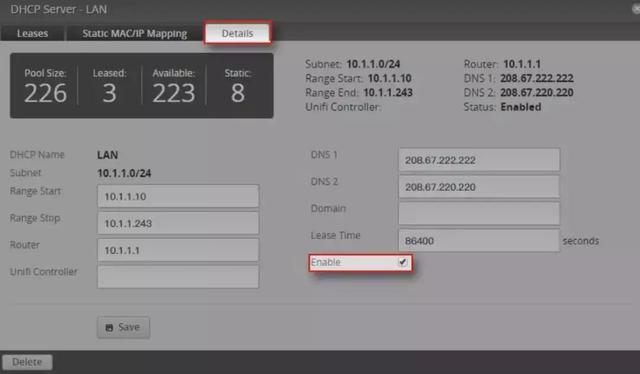Focus the DNS 1 input field
Image resolution: width=640 pixels, height=374 pixels.
(479, 160)
